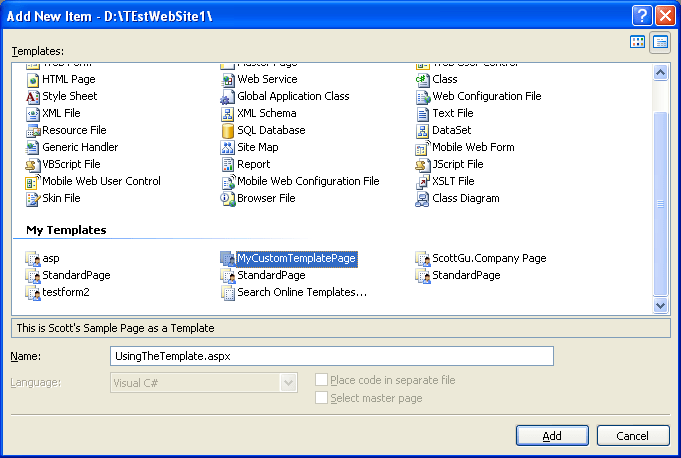Choose the Web Service template icon
The width and height of the screenshot is (681, 458).
(228, 80)
